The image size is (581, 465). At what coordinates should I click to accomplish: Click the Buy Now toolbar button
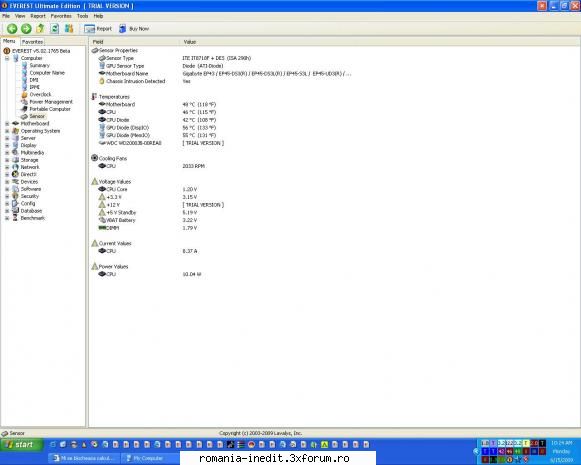click(134, 29)
